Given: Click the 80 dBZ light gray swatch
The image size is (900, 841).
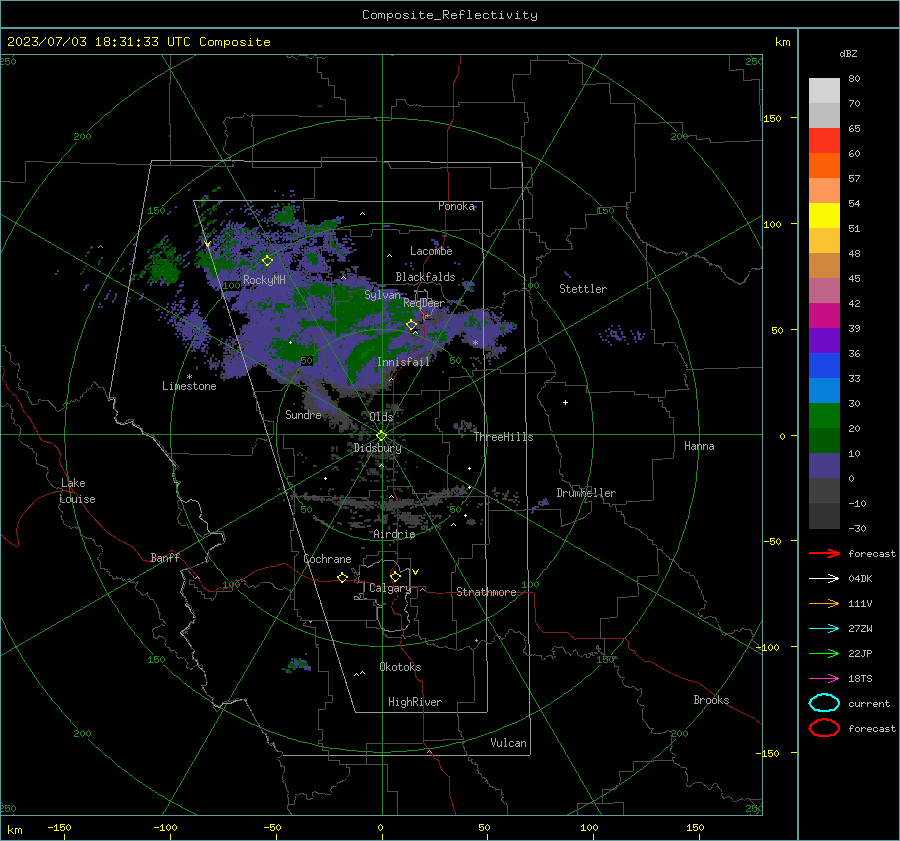Looking at the screenshot, I should pyautogui.click(x=824, y=90).
